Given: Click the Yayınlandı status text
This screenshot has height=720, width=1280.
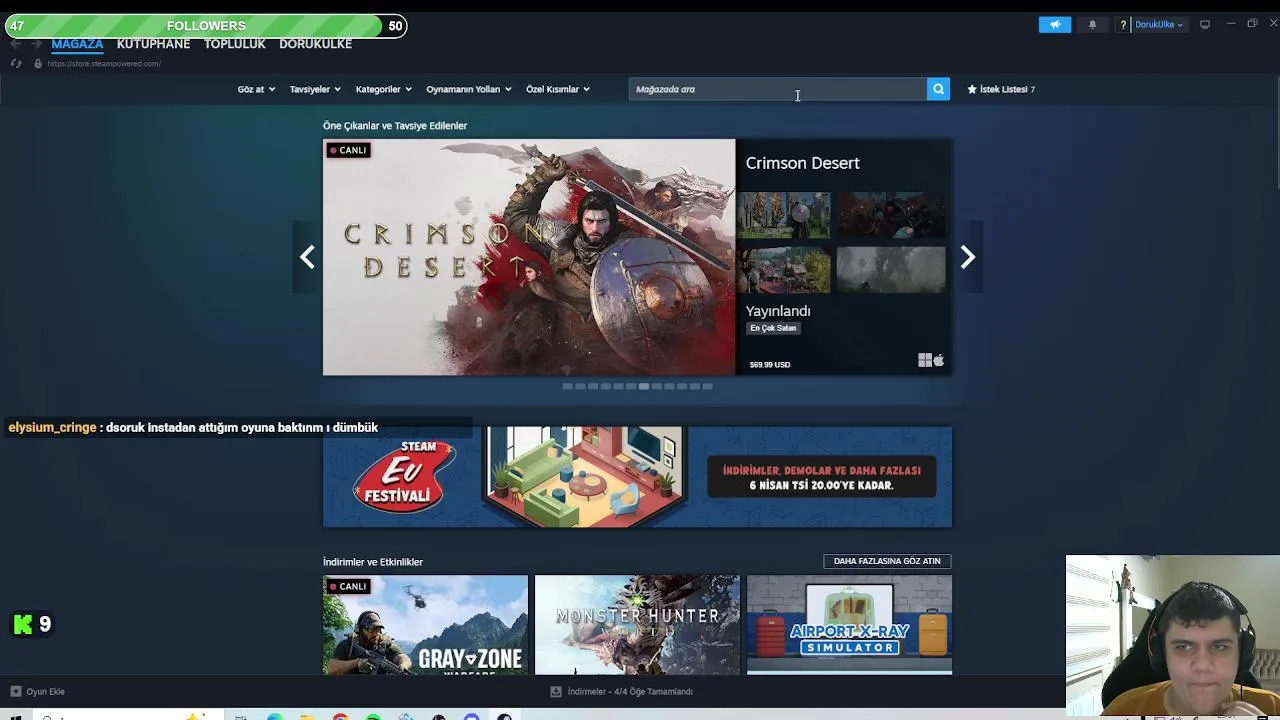Looking at the screenshot, I should [778, 311].
